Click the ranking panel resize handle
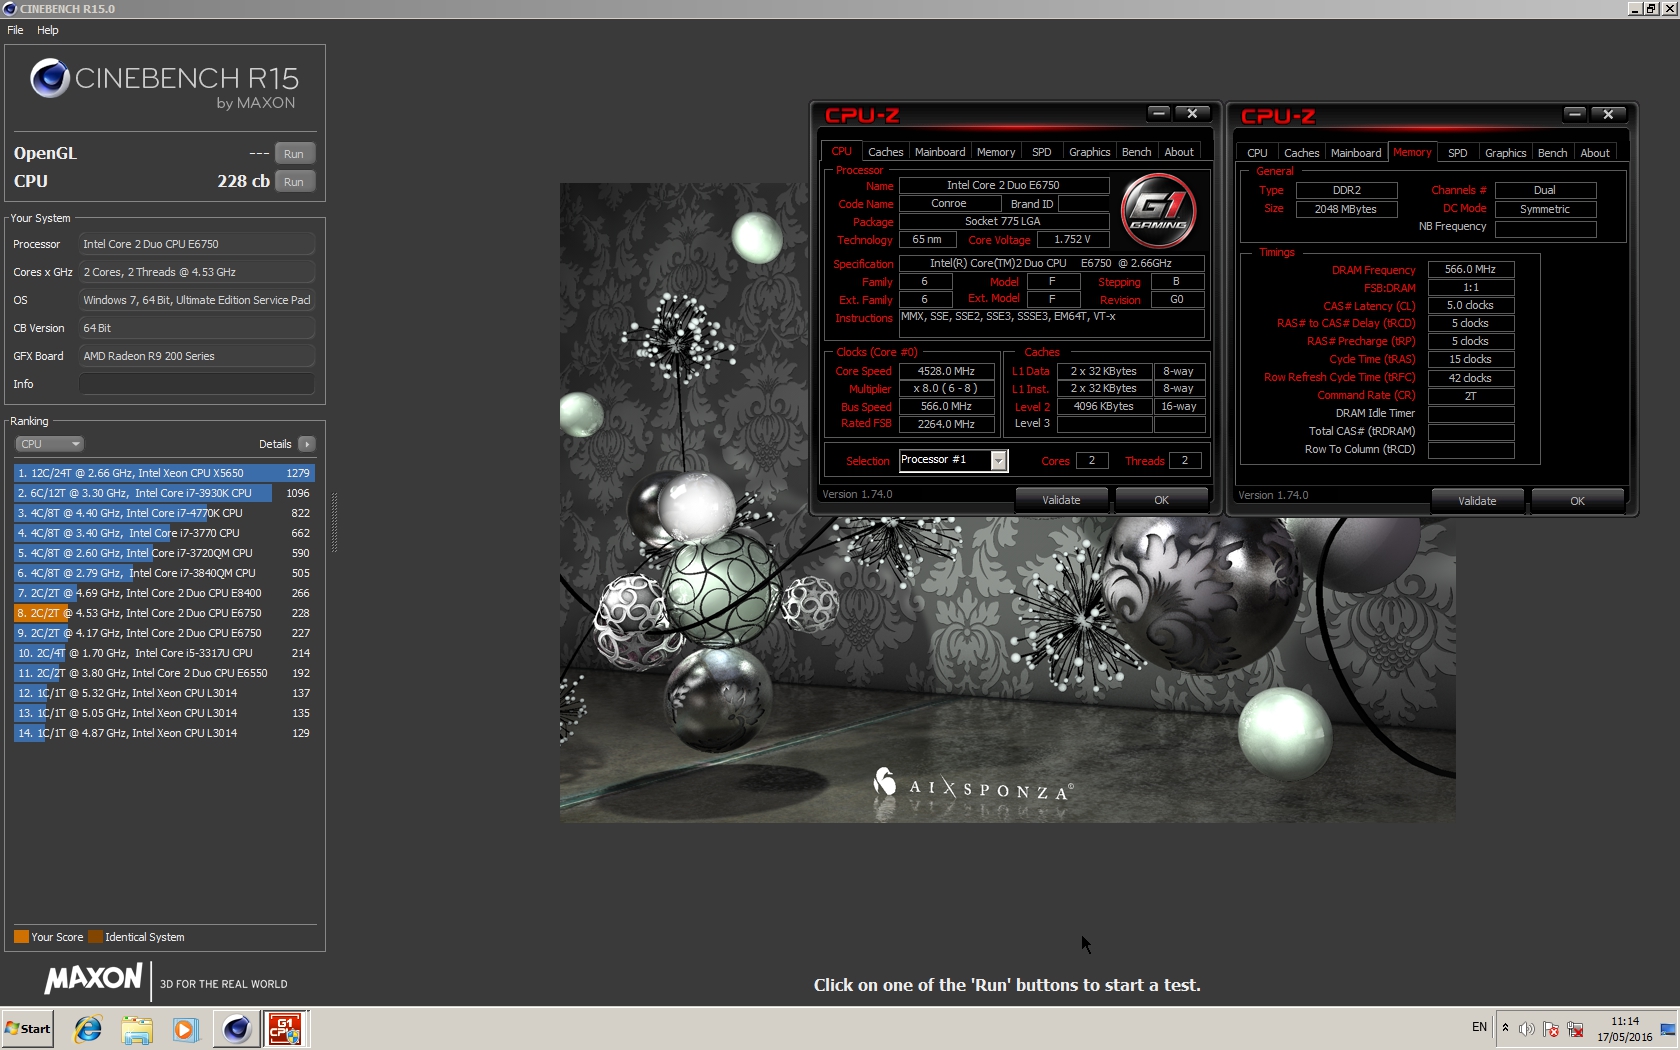This screenshot has height=1050, width=1680. 334,523
